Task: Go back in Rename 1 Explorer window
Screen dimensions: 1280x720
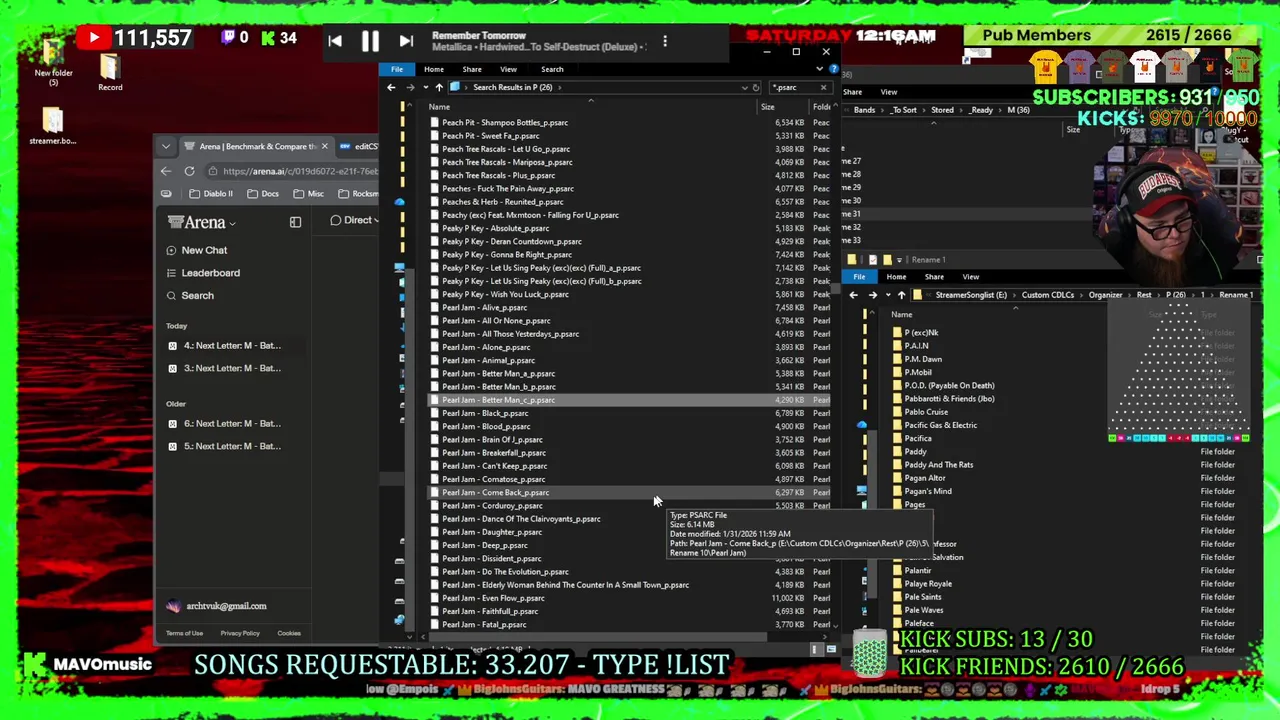Action: (x=853, y=295)
